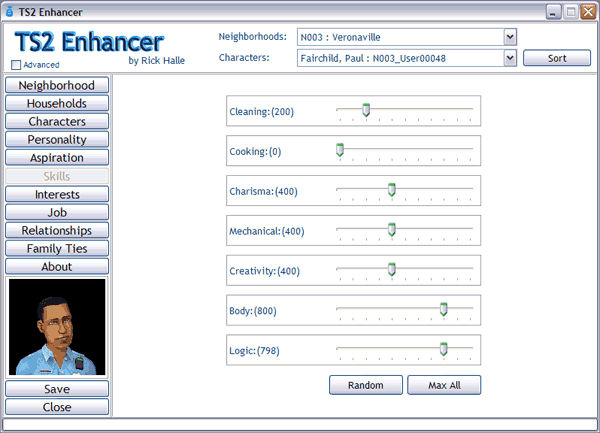This screenshot has width=600, height=433.
Task: Click the by Rick Halle credit text
Action: tap(157, 60)
